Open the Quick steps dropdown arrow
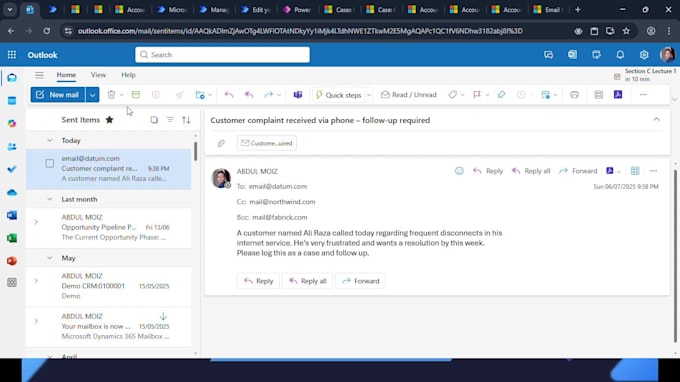This screenshot has width=680, height=382. [x=369, y=95]
